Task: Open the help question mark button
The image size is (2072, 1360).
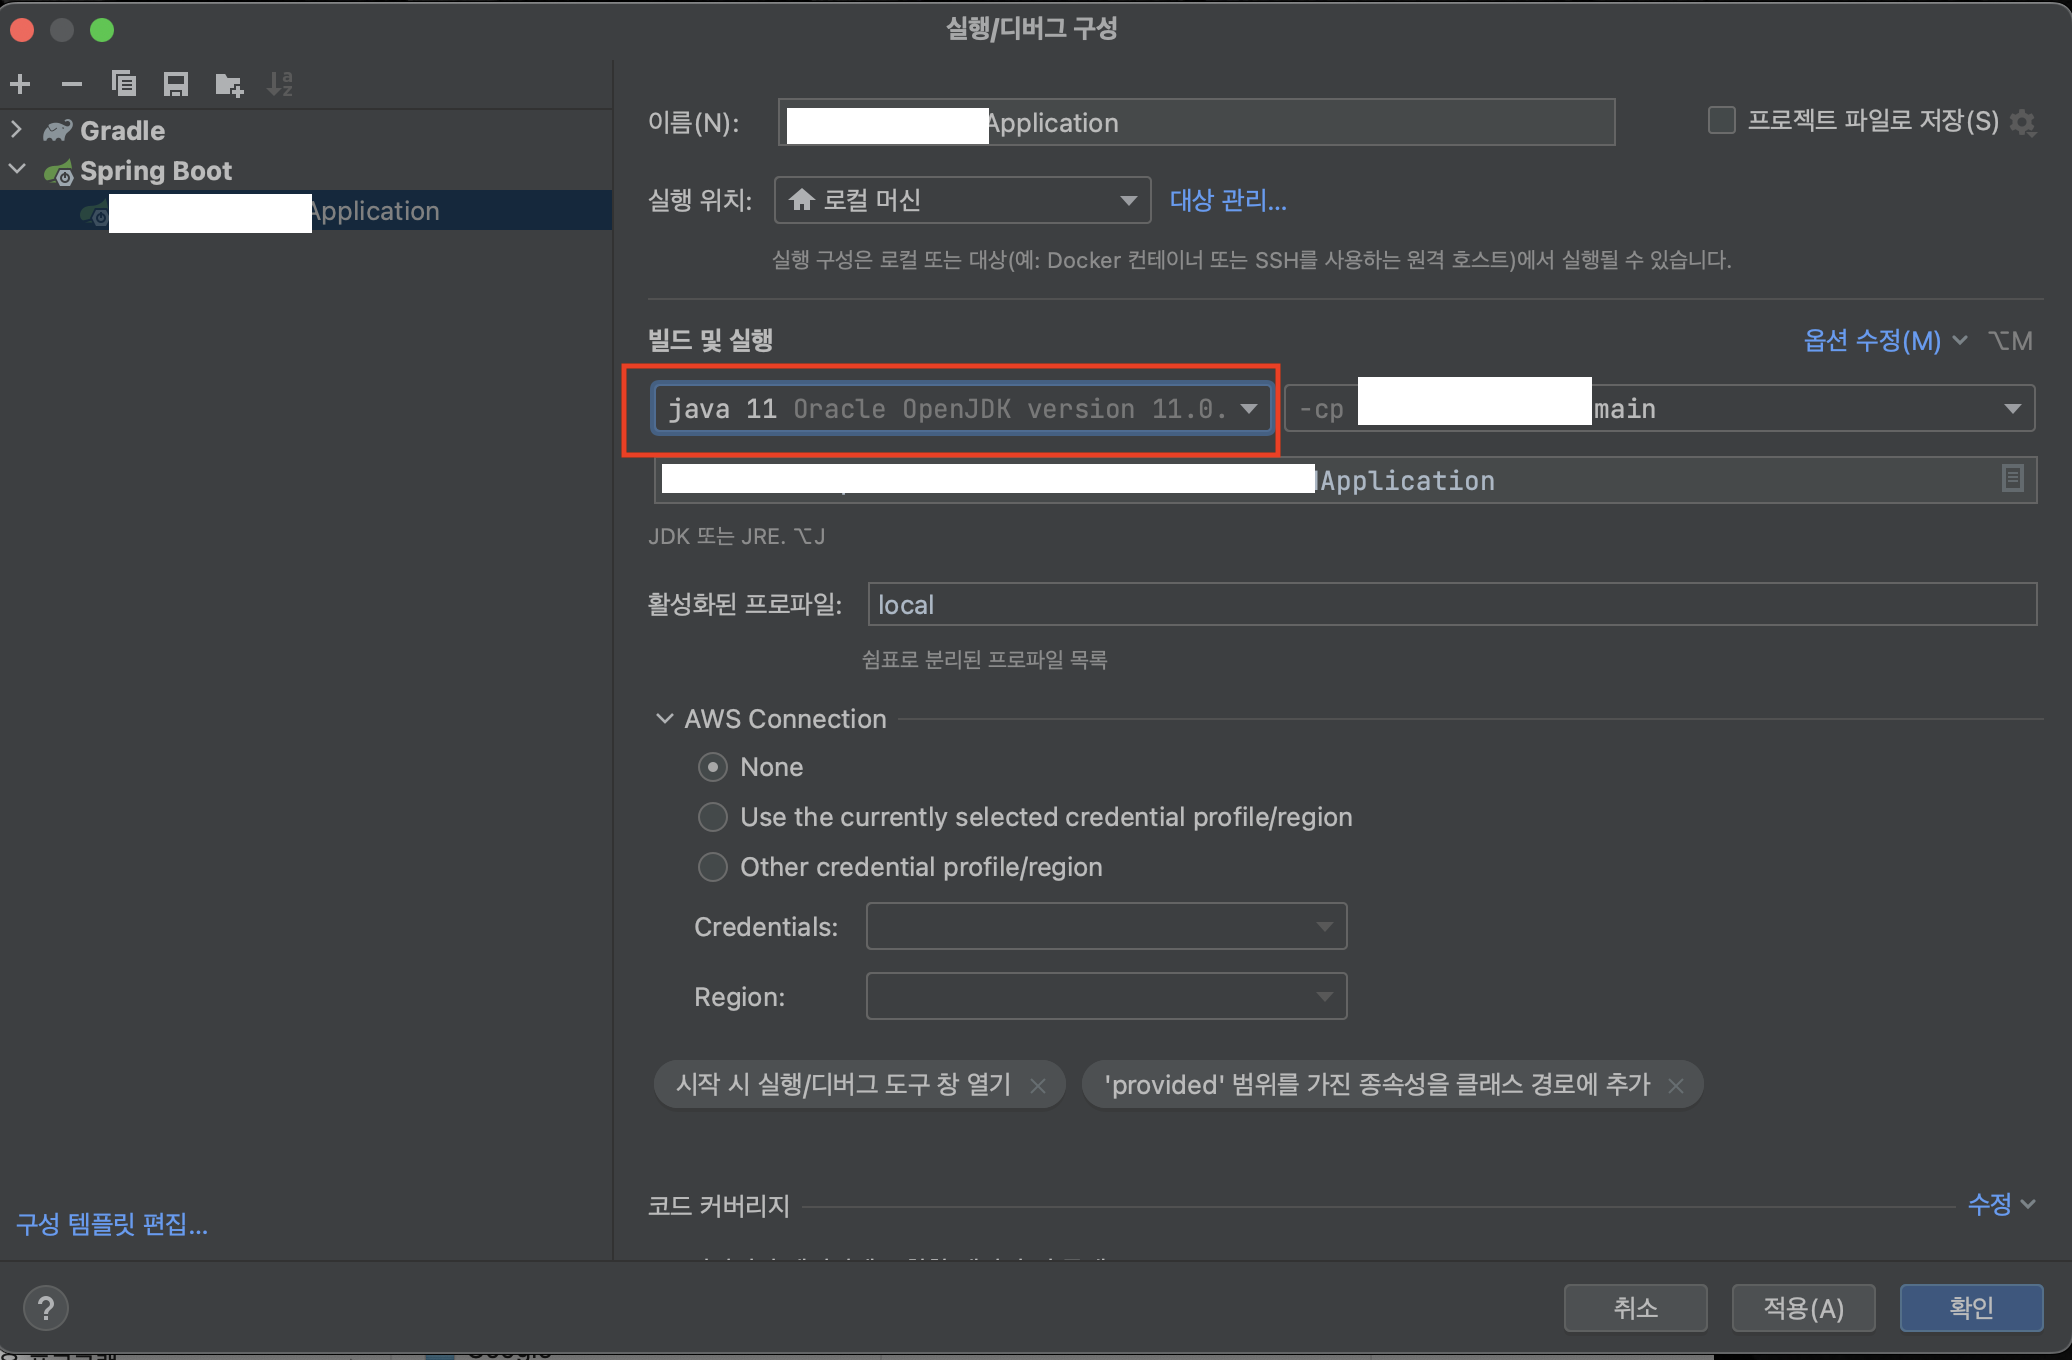Action: pyautogui.click(x=46, y=1307)
